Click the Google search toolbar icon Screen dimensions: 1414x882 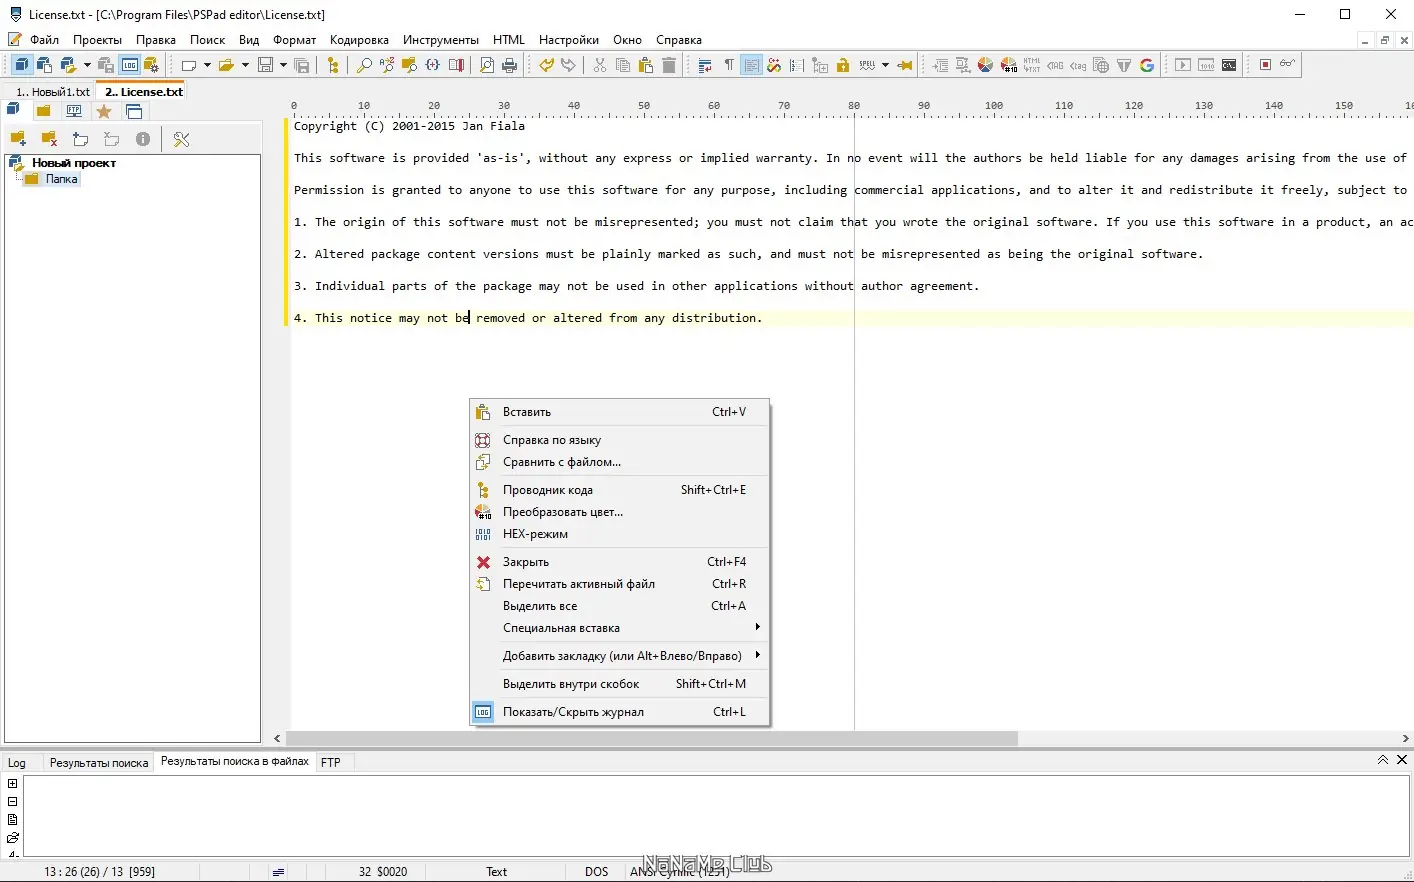[1147, 65]
